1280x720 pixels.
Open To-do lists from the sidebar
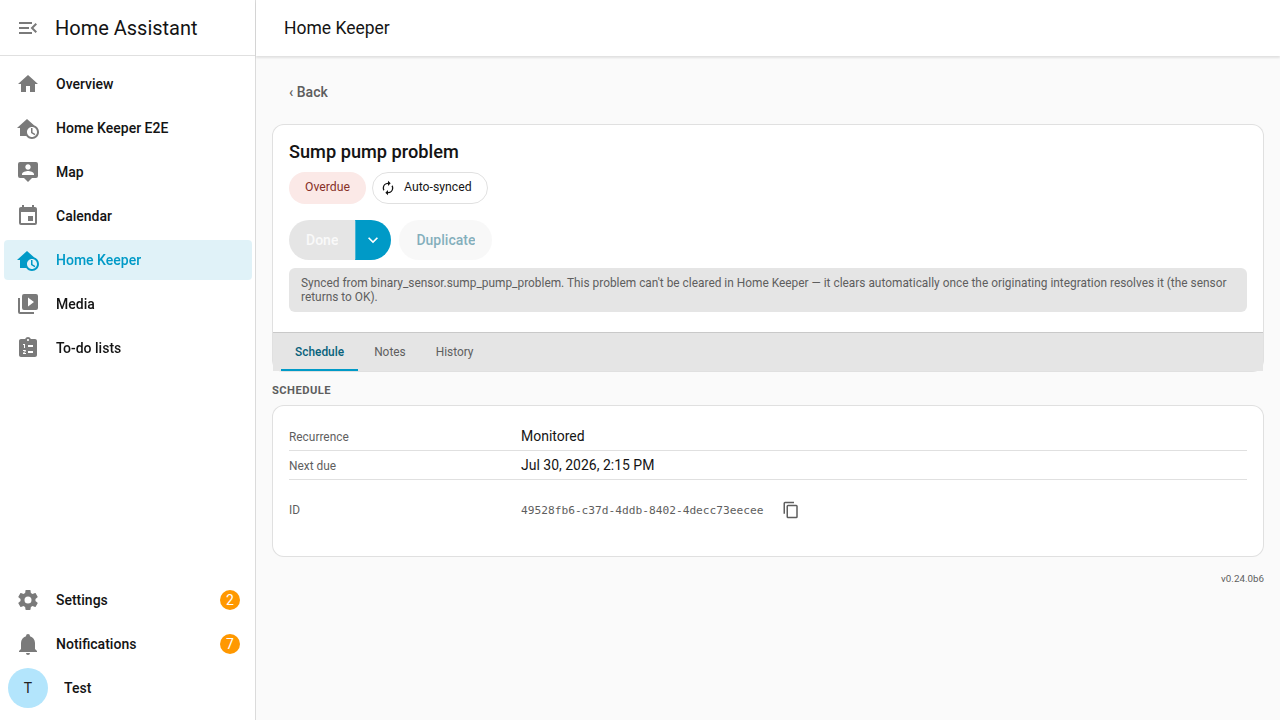pos(128,348)
